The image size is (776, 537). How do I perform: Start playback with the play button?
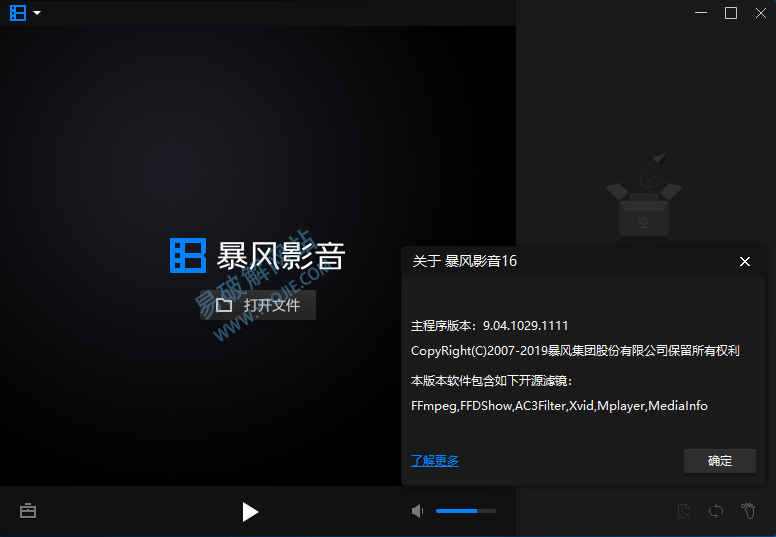pyautogui.click(x=250, y=511)
